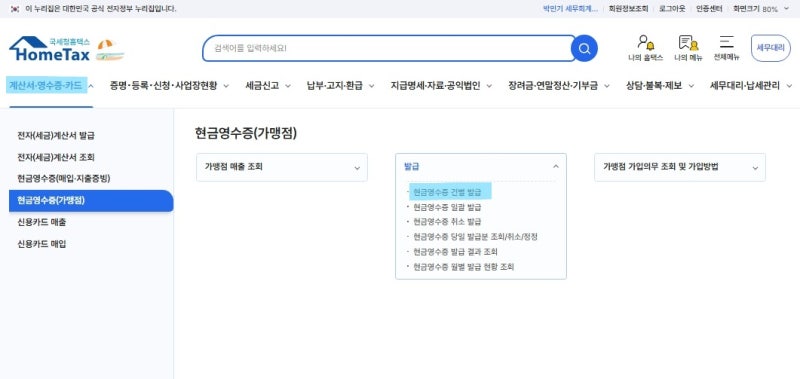Open 나의 홈택스 icon
The height and width of the screenshot is (379, 800).
pyautogui.click(x=645, y=48)
